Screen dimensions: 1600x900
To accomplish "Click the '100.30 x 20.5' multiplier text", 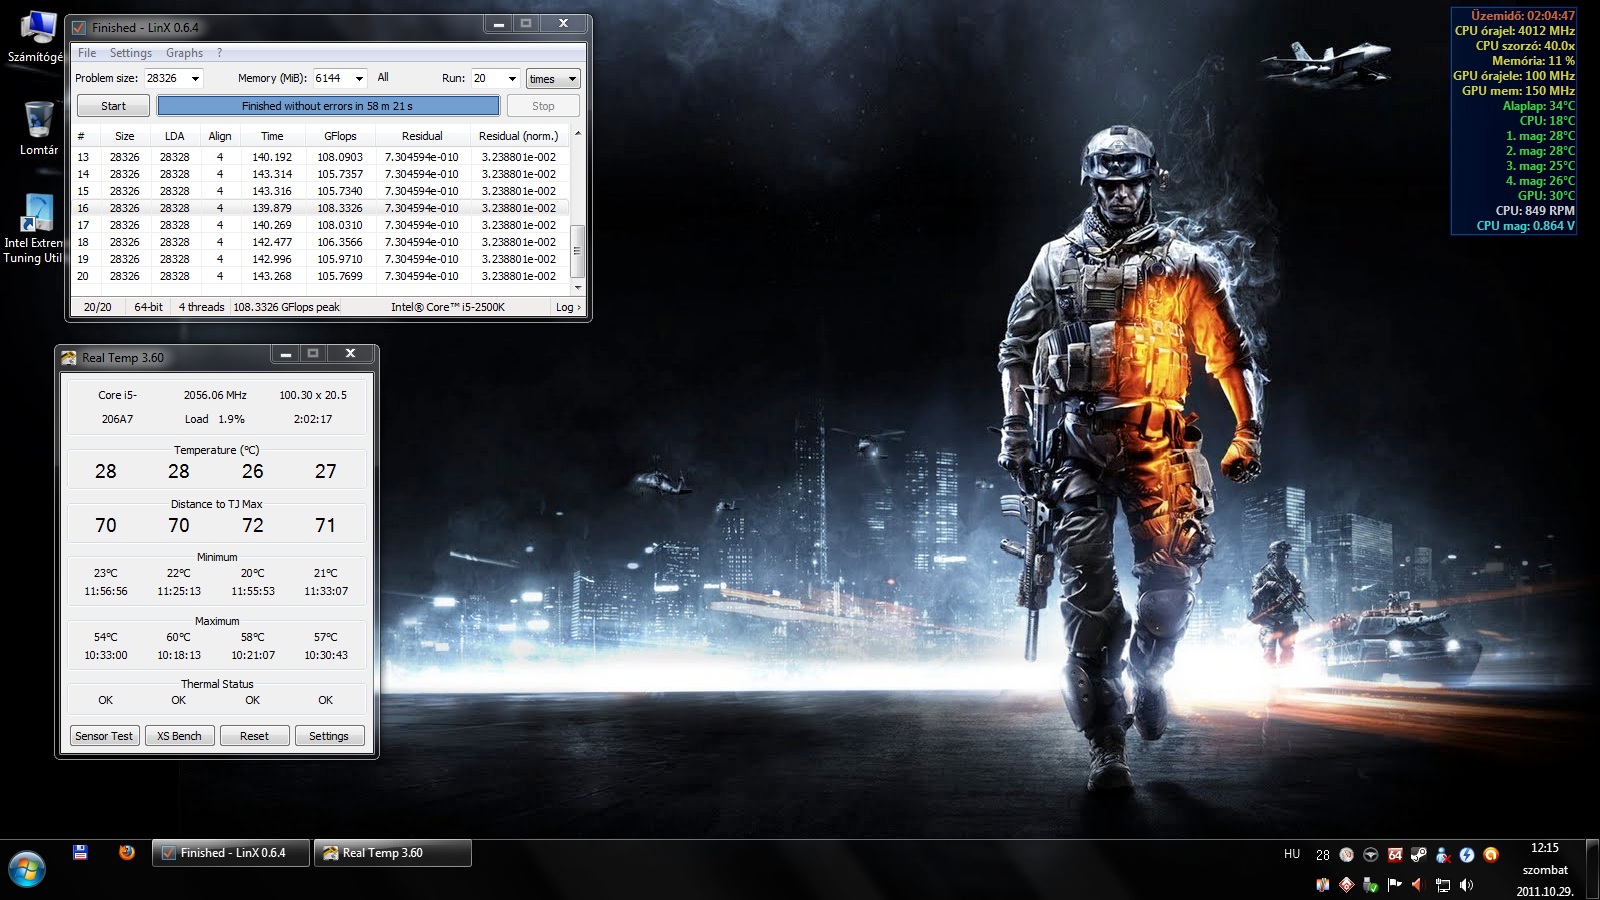I will click(x=313, y=395).
